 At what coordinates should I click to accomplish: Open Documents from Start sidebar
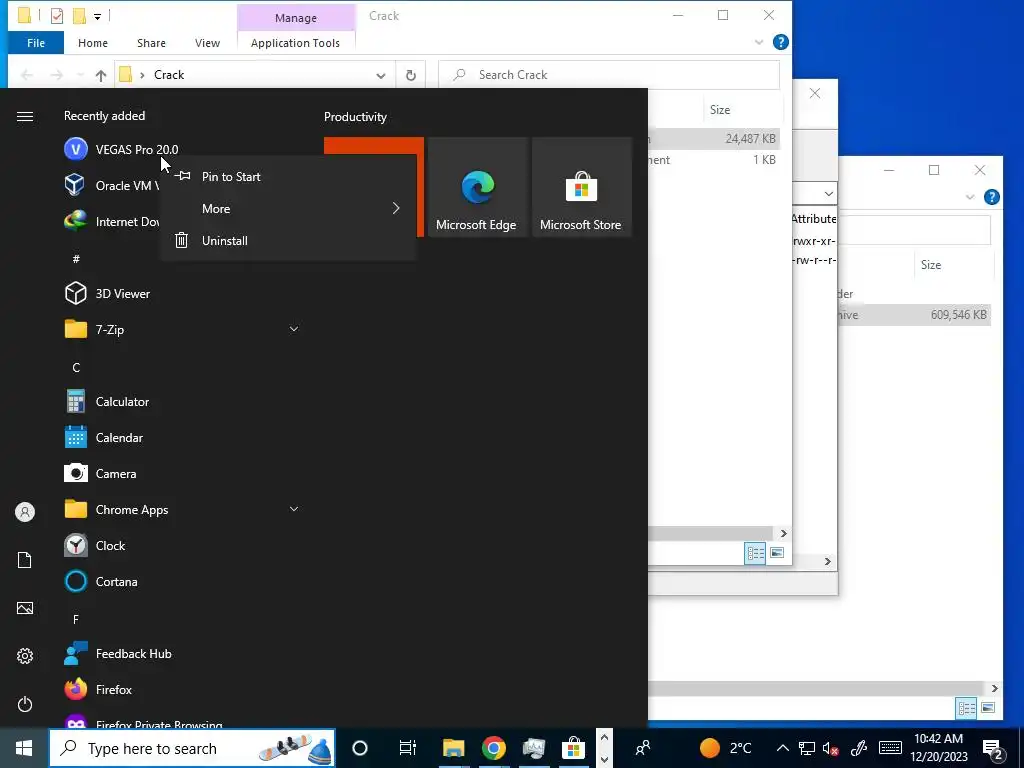[x=25, y=560]
